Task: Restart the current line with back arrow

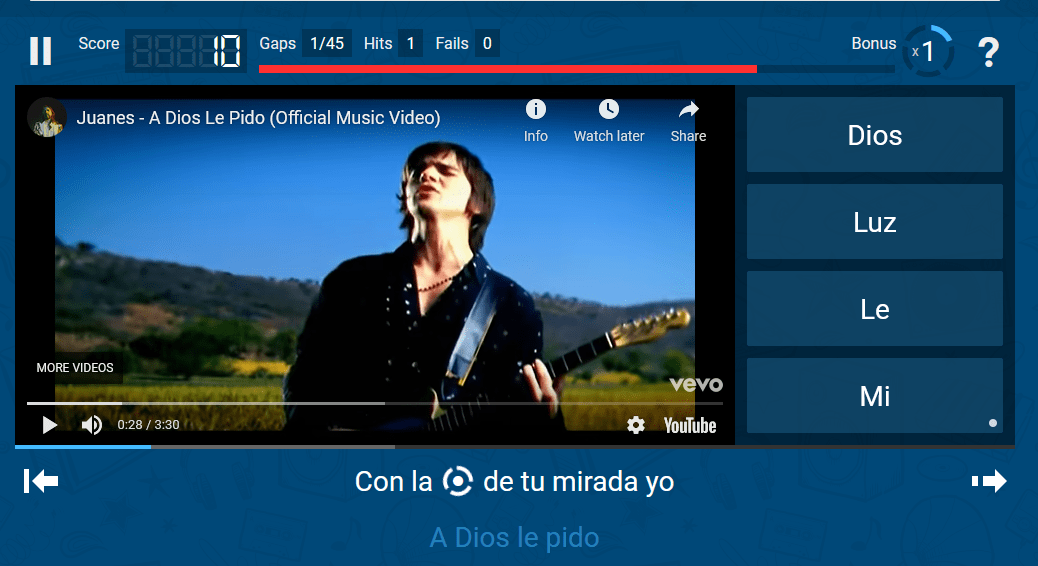Action: (41, 481)
